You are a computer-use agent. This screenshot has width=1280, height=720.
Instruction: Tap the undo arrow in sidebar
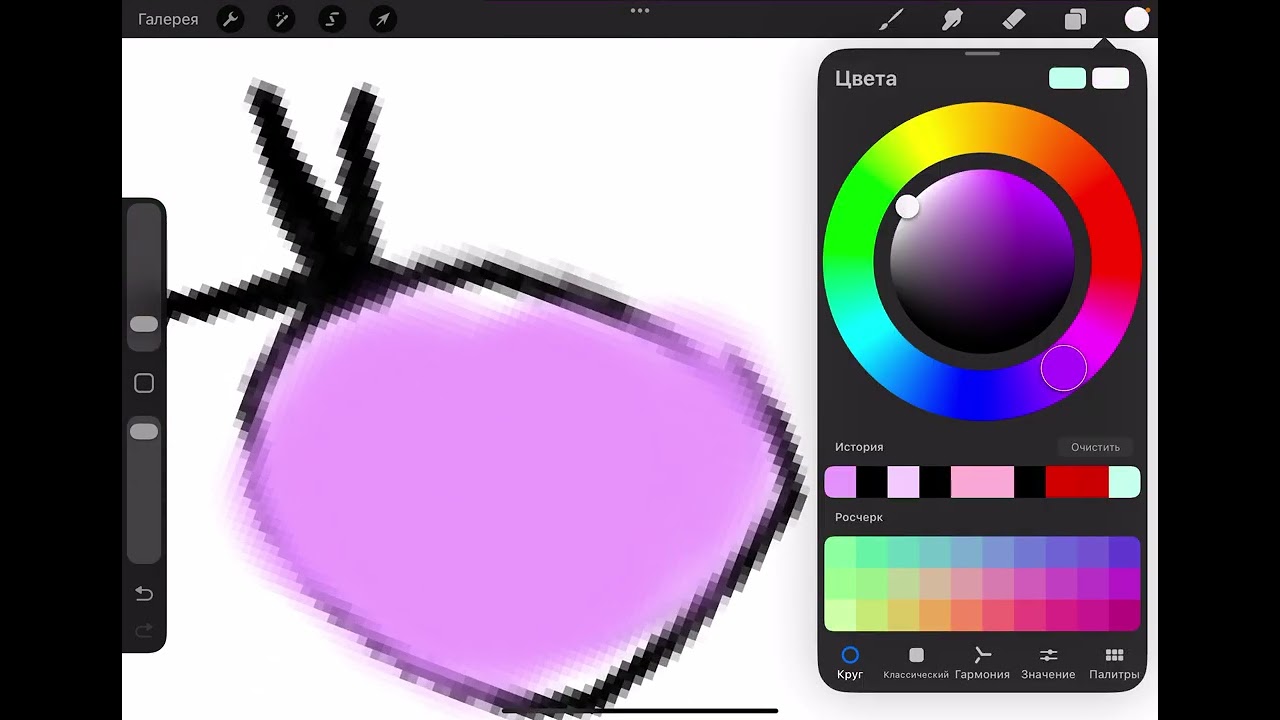coord(144,594)
